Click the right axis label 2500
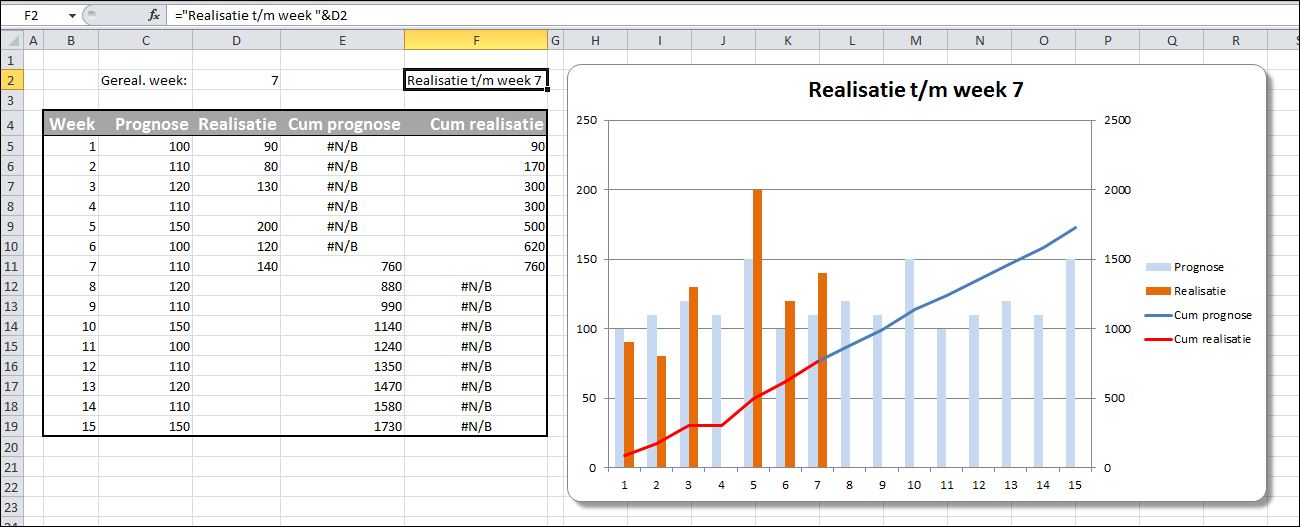Image resolution: width=1300 pixels, height=527 pixels. point(1117,120)
